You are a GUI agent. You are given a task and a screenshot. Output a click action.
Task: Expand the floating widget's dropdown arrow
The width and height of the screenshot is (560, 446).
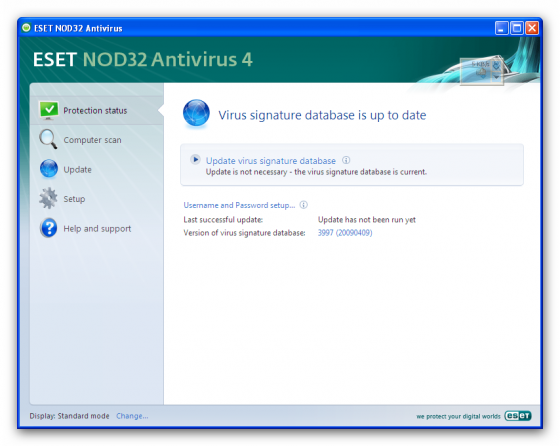coord(496,77)
